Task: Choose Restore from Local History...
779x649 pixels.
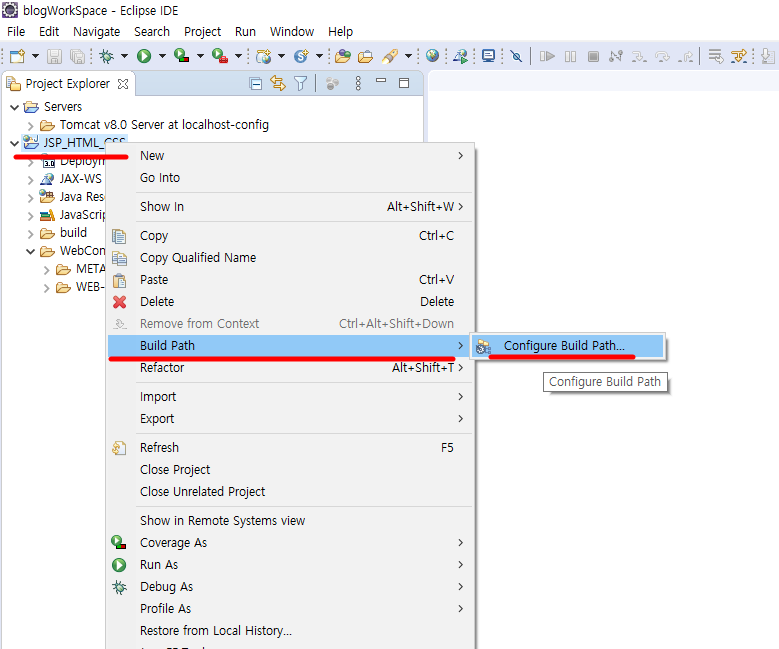Action: (290, 631)
